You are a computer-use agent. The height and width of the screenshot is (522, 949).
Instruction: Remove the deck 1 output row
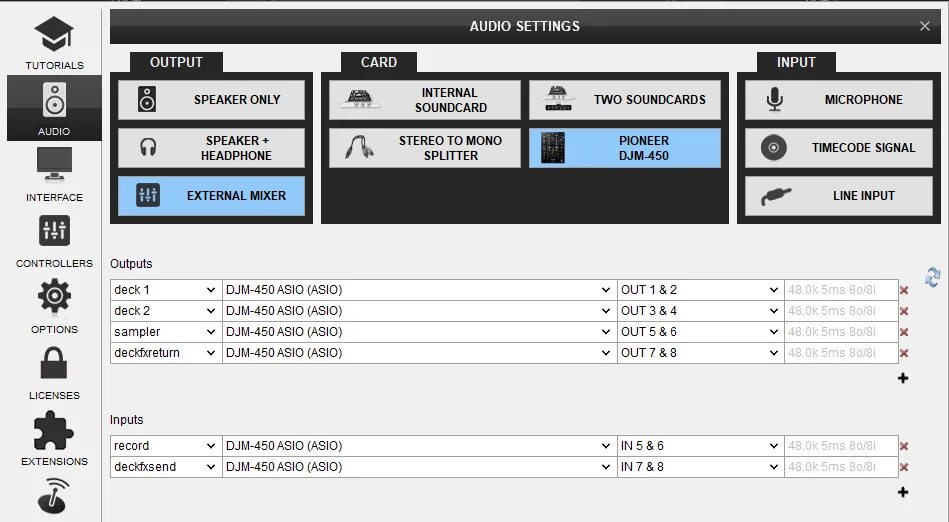[x=904, y=290]
